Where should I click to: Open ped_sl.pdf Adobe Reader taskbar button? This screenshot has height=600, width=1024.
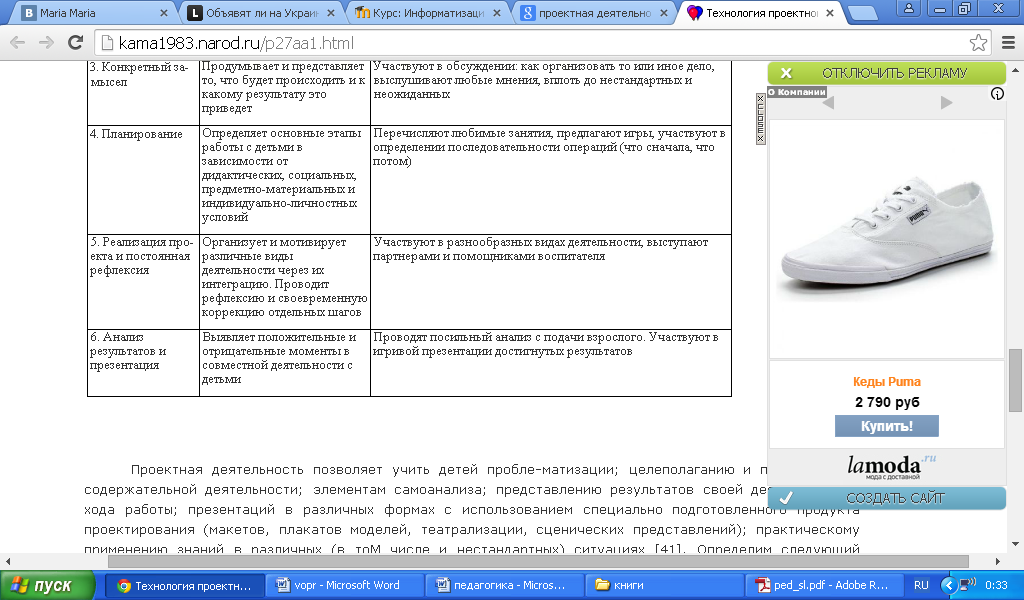tap(824, 586)
